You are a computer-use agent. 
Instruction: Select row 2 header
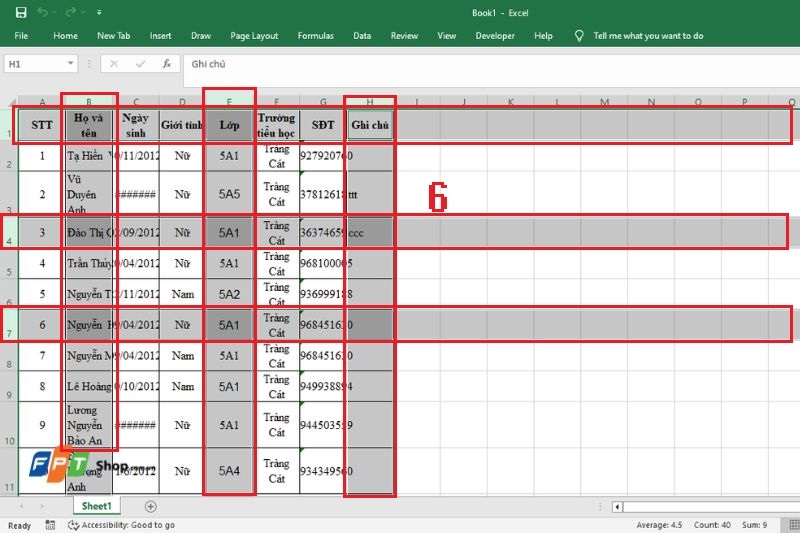tap(9, 156)
